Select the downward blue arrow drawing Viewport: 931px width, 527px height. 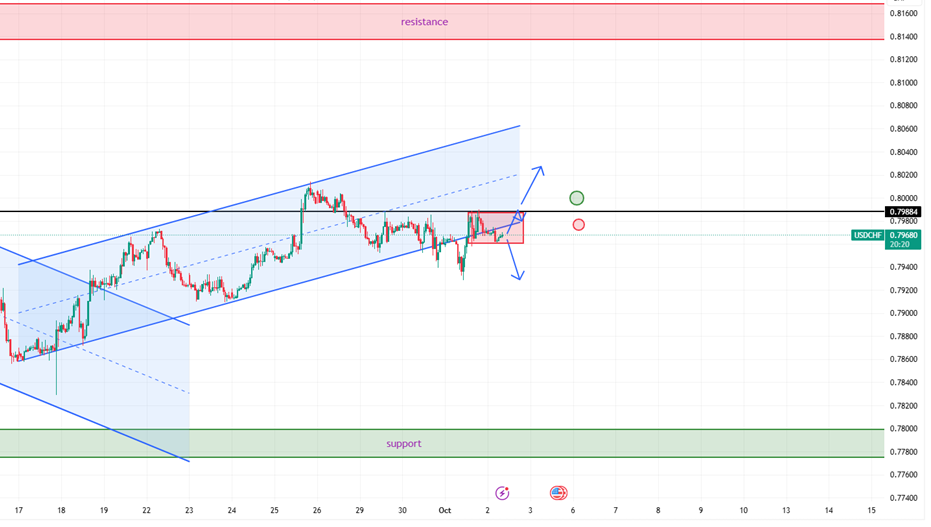[515, 263]
